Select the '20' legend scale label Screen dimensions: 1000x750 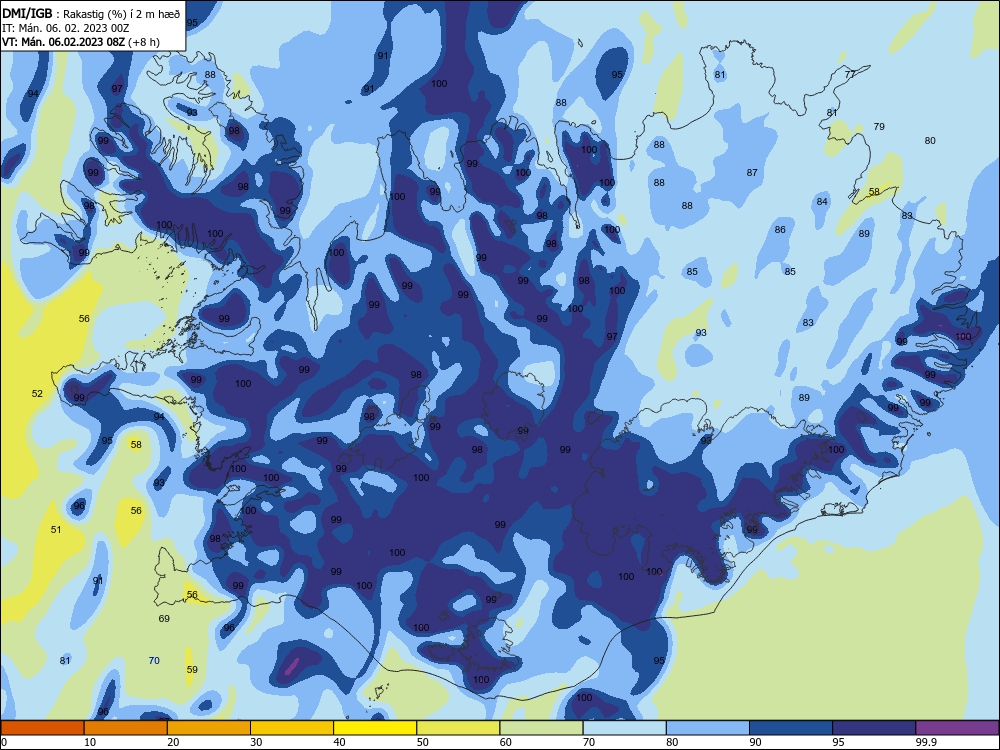(x=173, y=742)
